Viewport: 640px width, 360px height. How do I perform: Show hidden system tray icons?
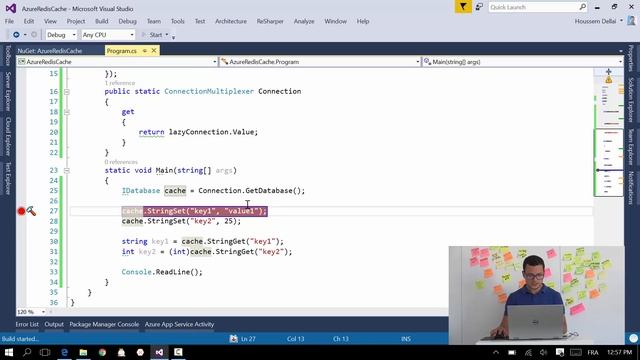click(496, 352)
